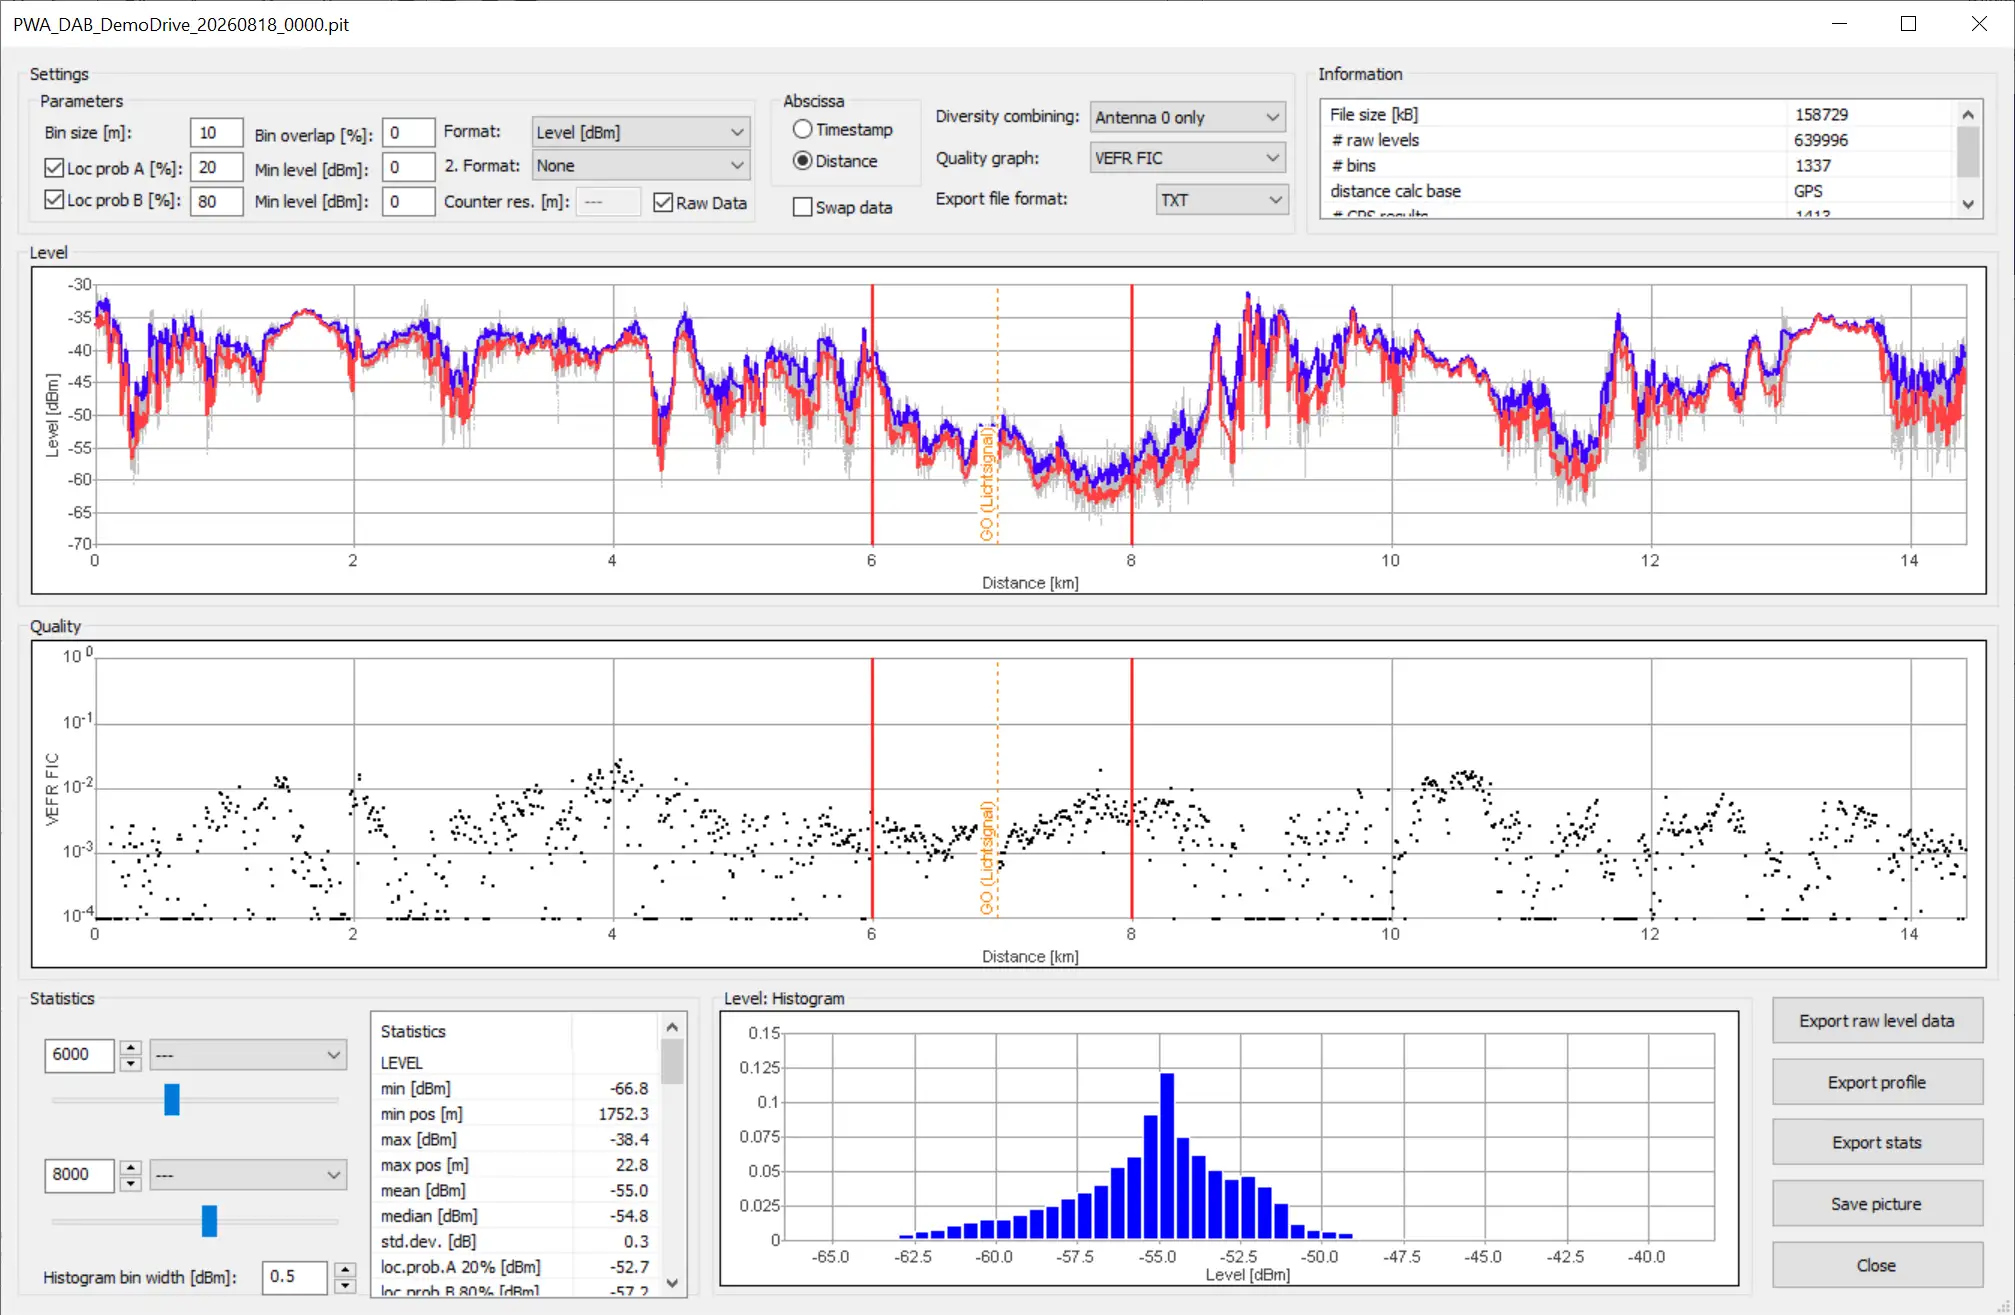2015x1315 pixels.
Task: Decrease the 8000 marker spinner value
Action: [130, 1183]
